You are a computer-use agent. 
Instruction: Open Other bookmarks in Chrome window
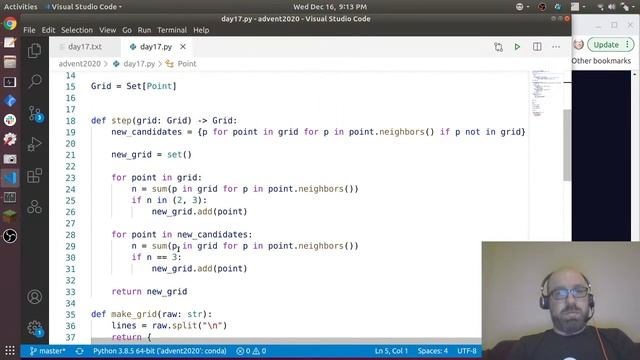(x=601, y=61)
